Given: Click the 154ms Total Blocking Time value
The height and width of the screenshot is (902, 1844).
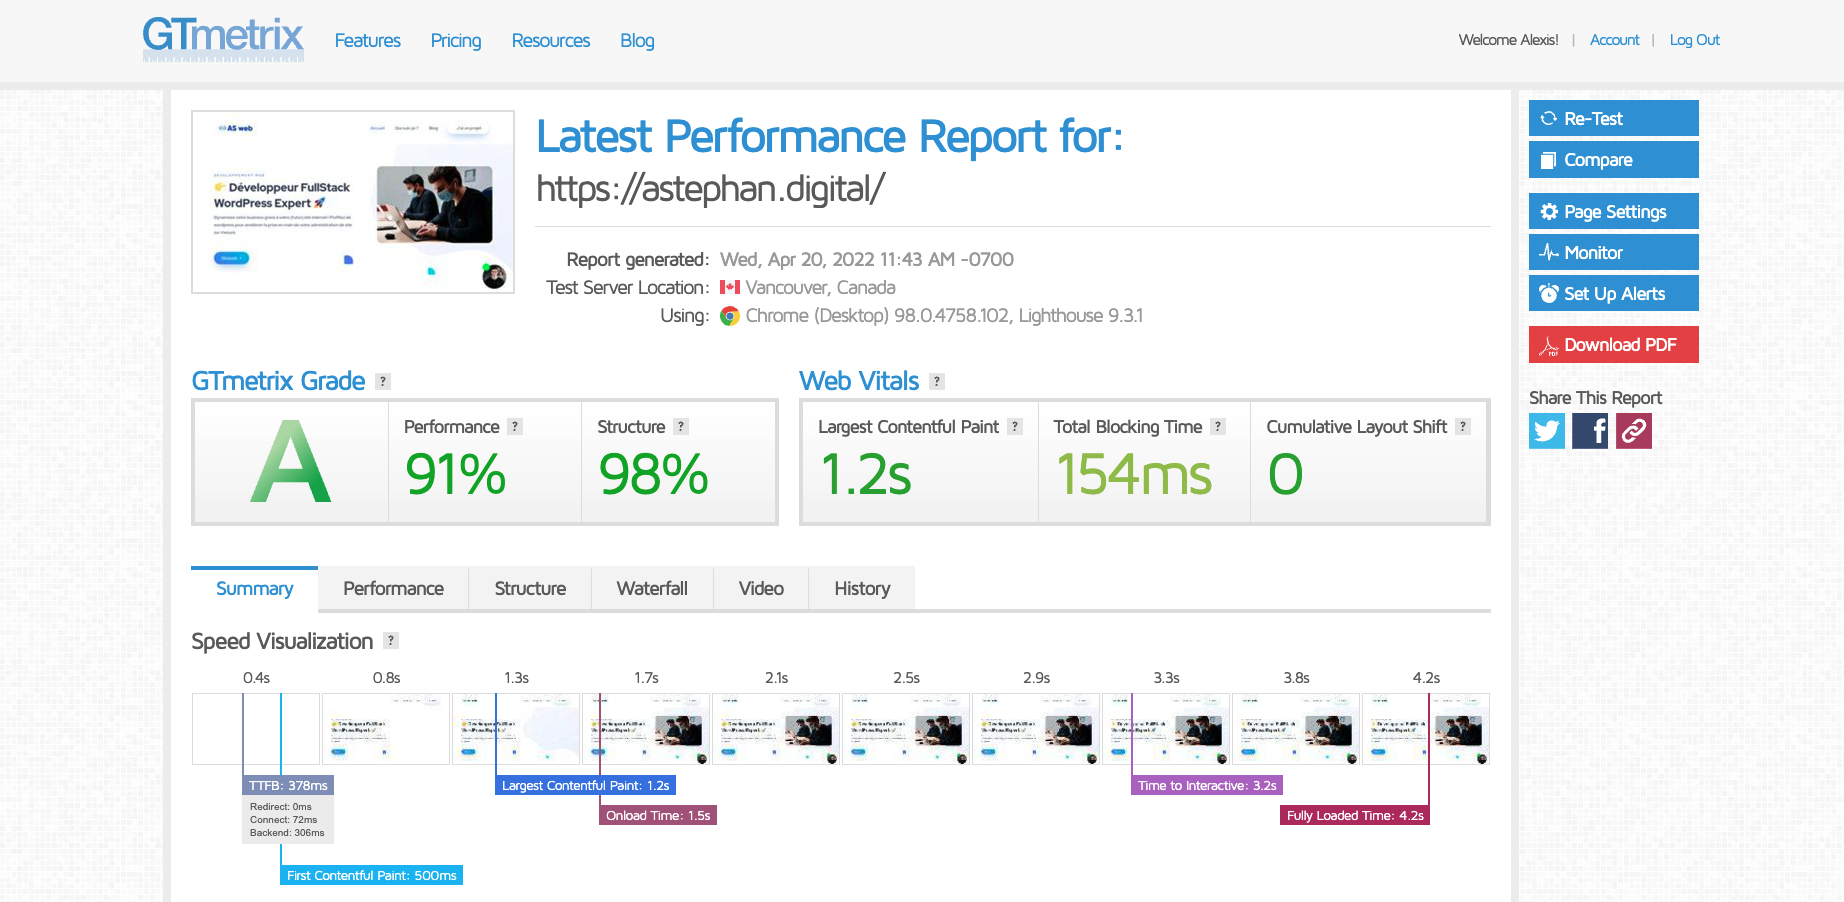Looking at the screenshot, I should 1134,474.
